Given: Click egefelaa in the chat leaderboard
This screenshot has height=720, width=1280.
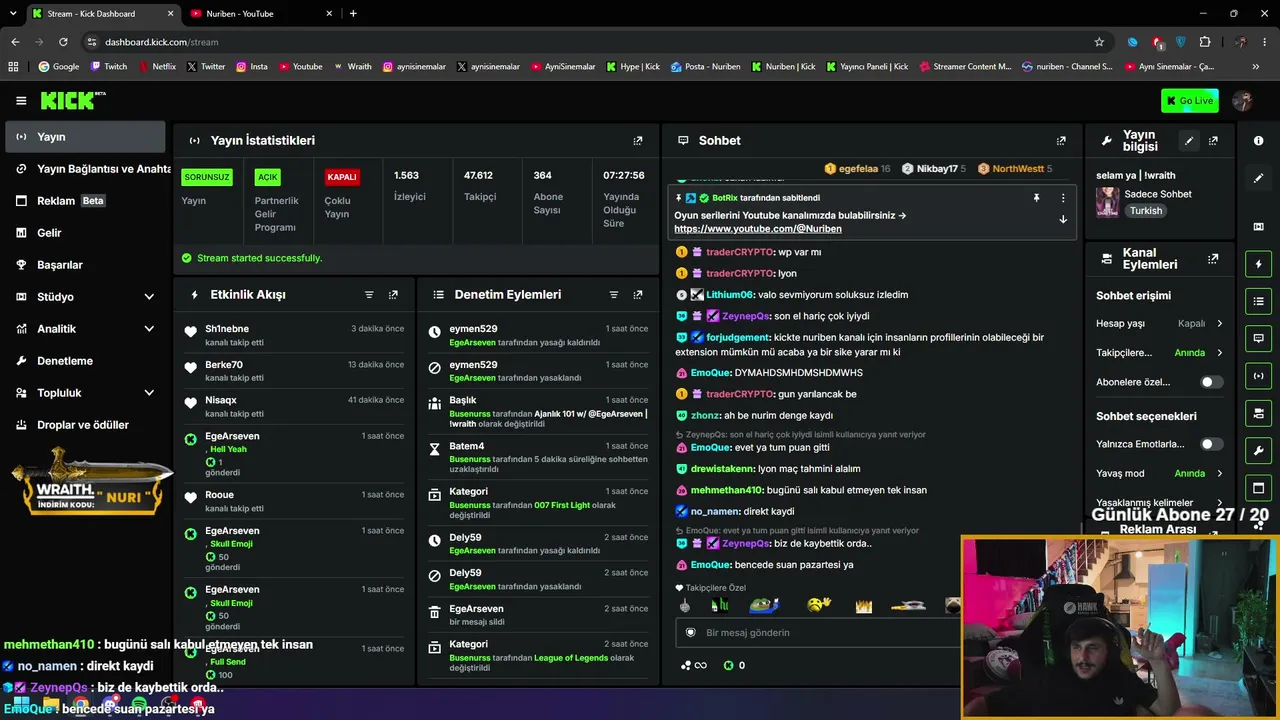Looking at the screenshot, I should (x=858, y=169).
